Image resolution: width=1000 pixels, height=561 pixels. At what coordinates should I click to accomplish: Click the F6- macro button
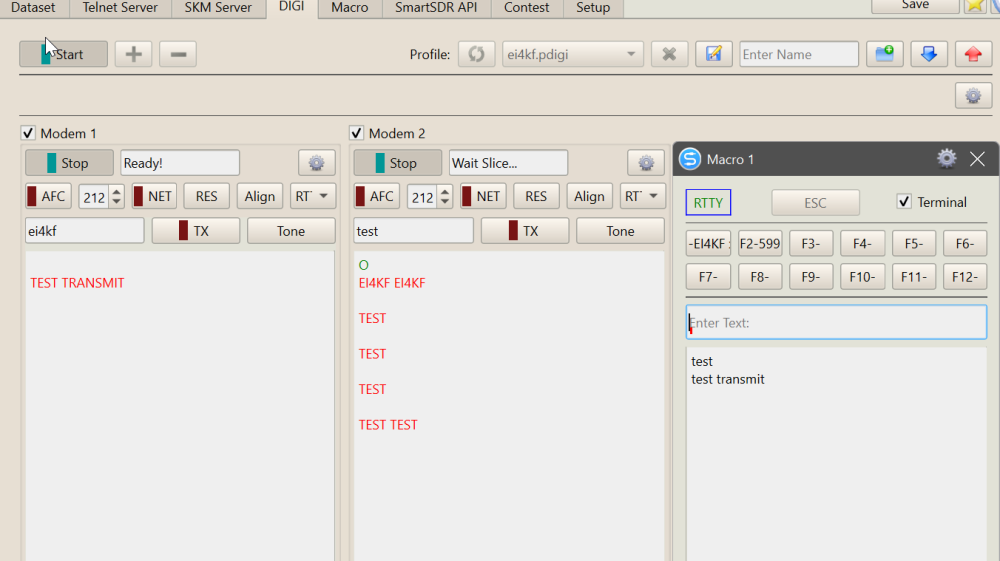[964, 244]
